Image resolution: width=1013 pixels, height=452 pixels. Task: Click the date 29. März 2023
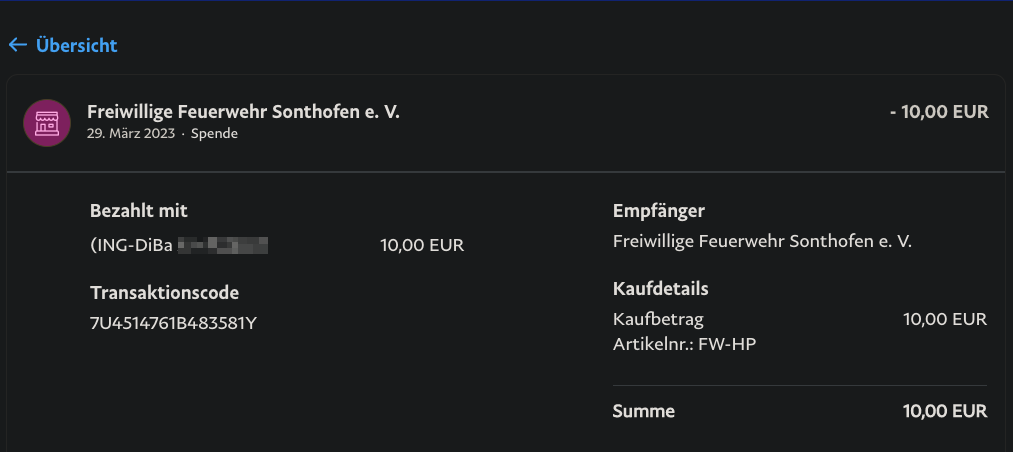coord(131,133)
